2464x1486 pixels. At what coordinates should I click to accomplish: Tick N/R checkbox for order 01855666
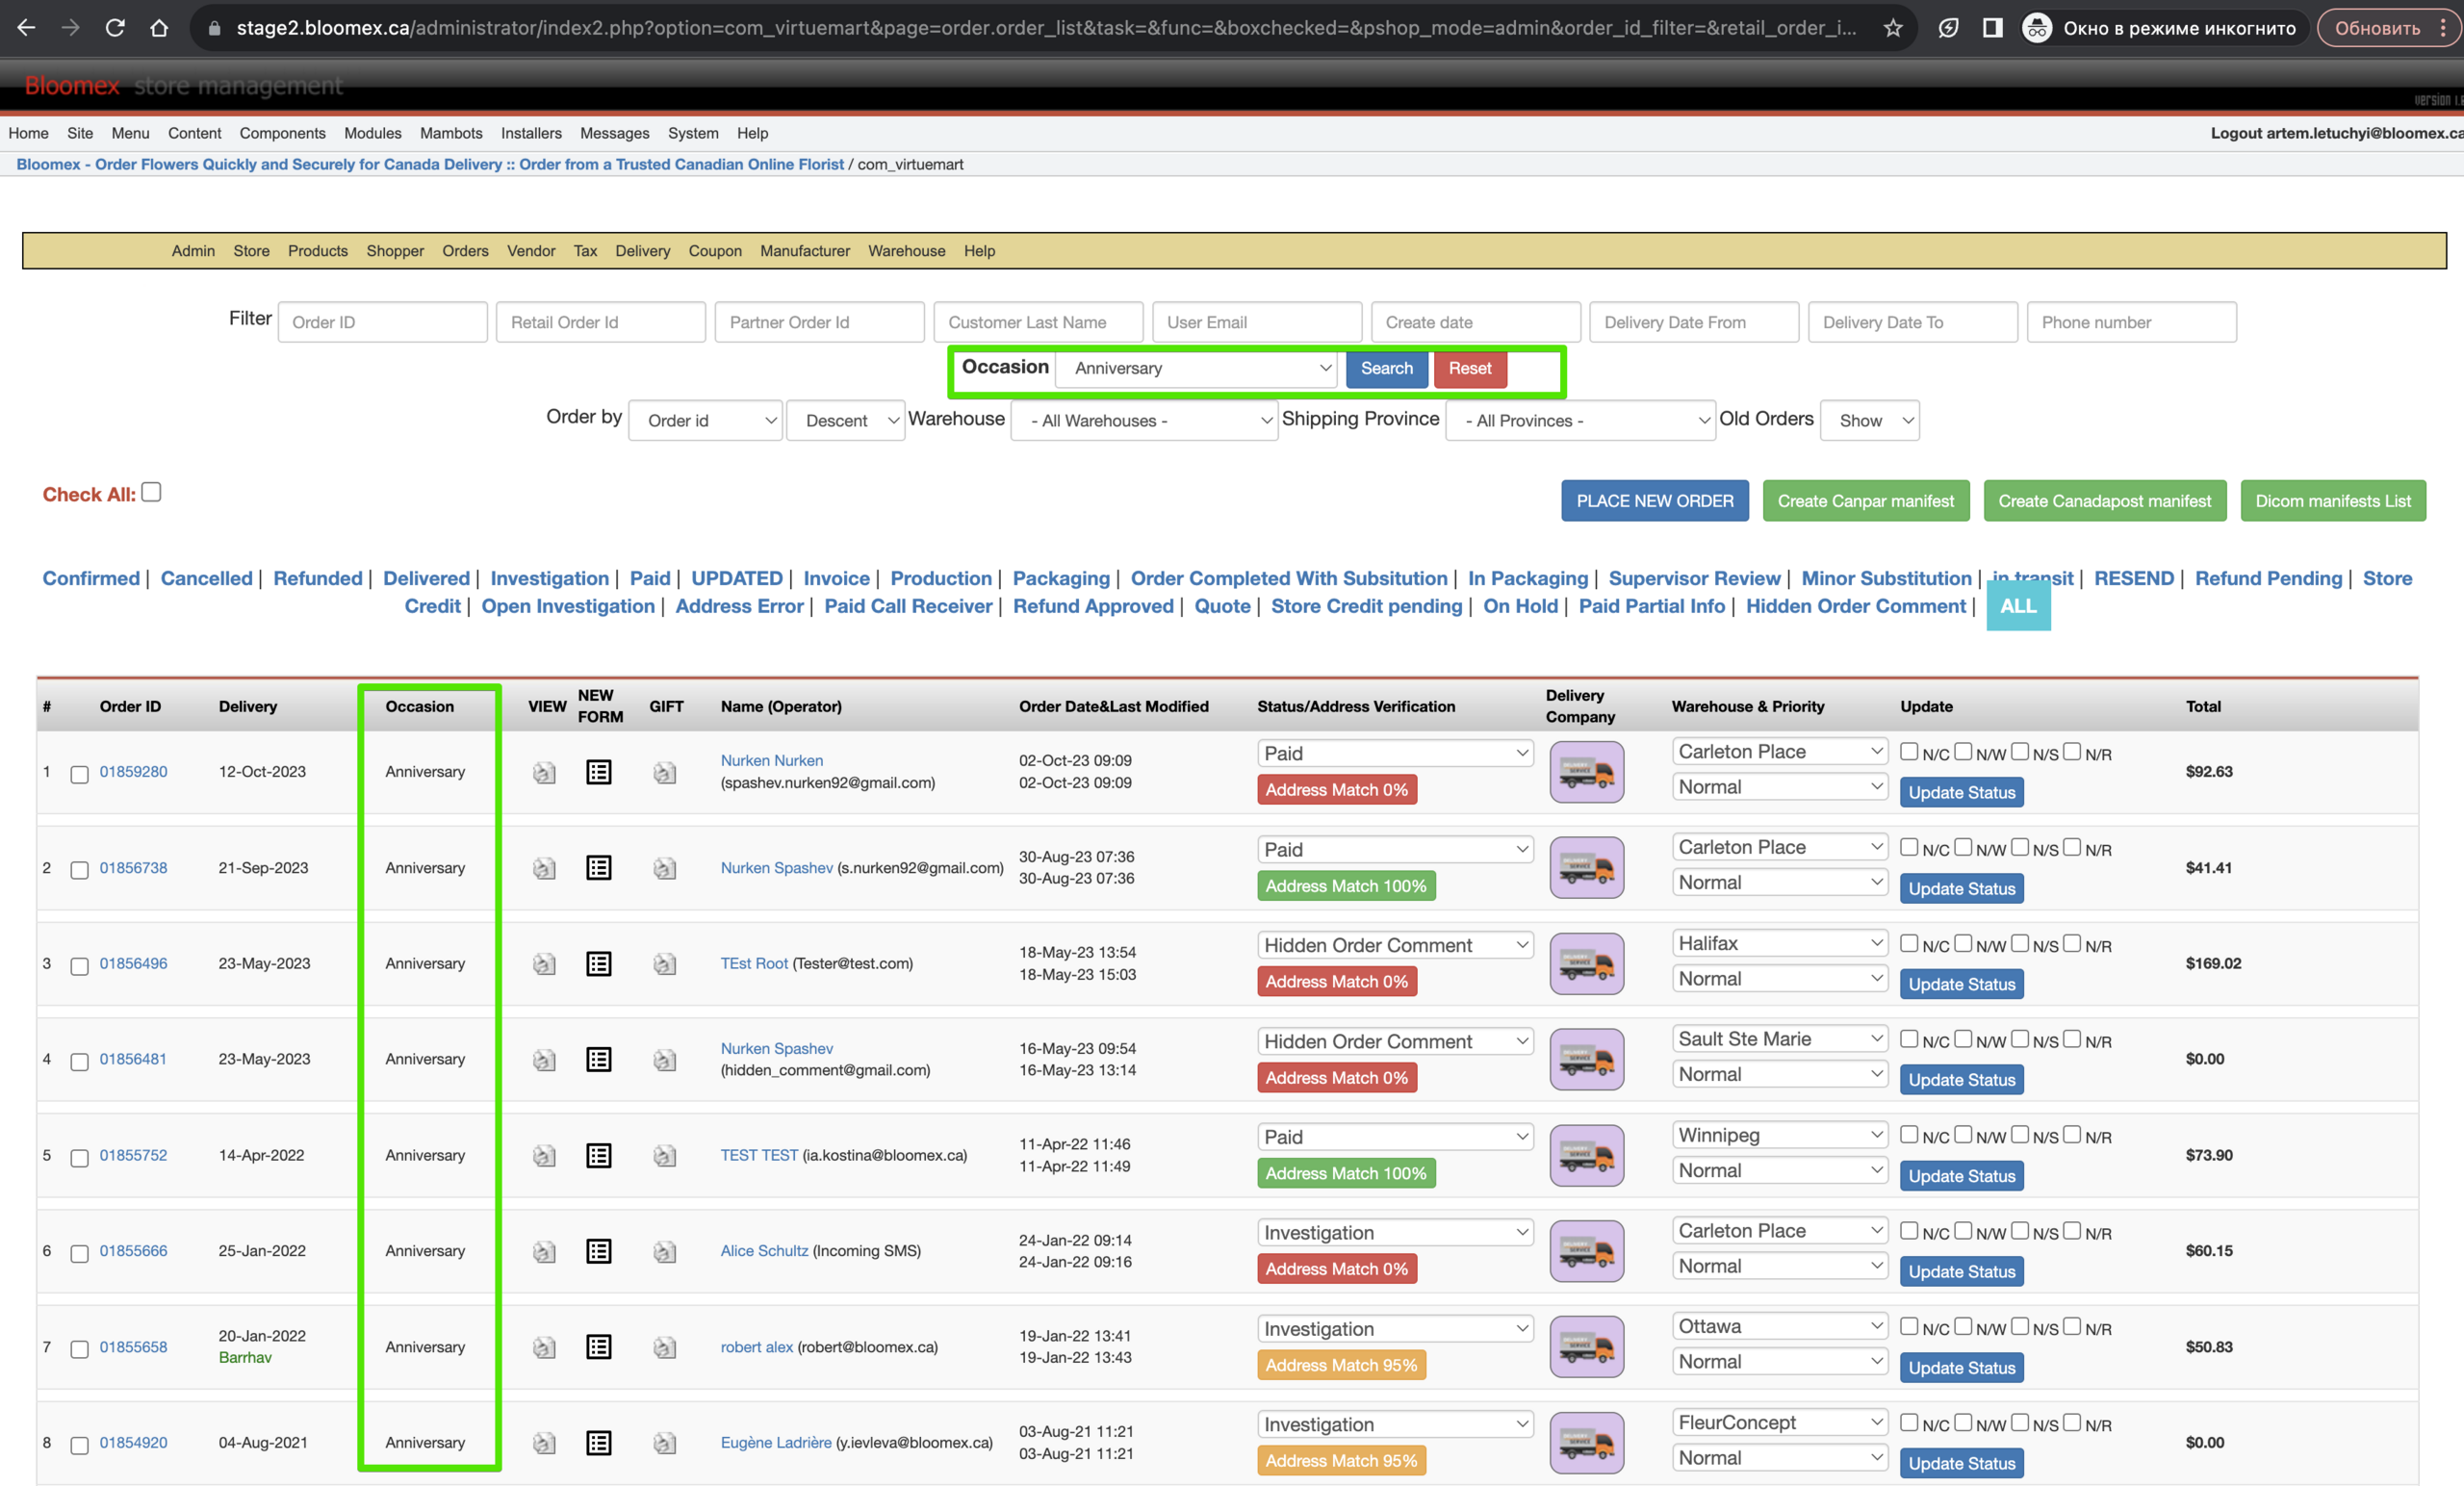tap(2072, 1231)
